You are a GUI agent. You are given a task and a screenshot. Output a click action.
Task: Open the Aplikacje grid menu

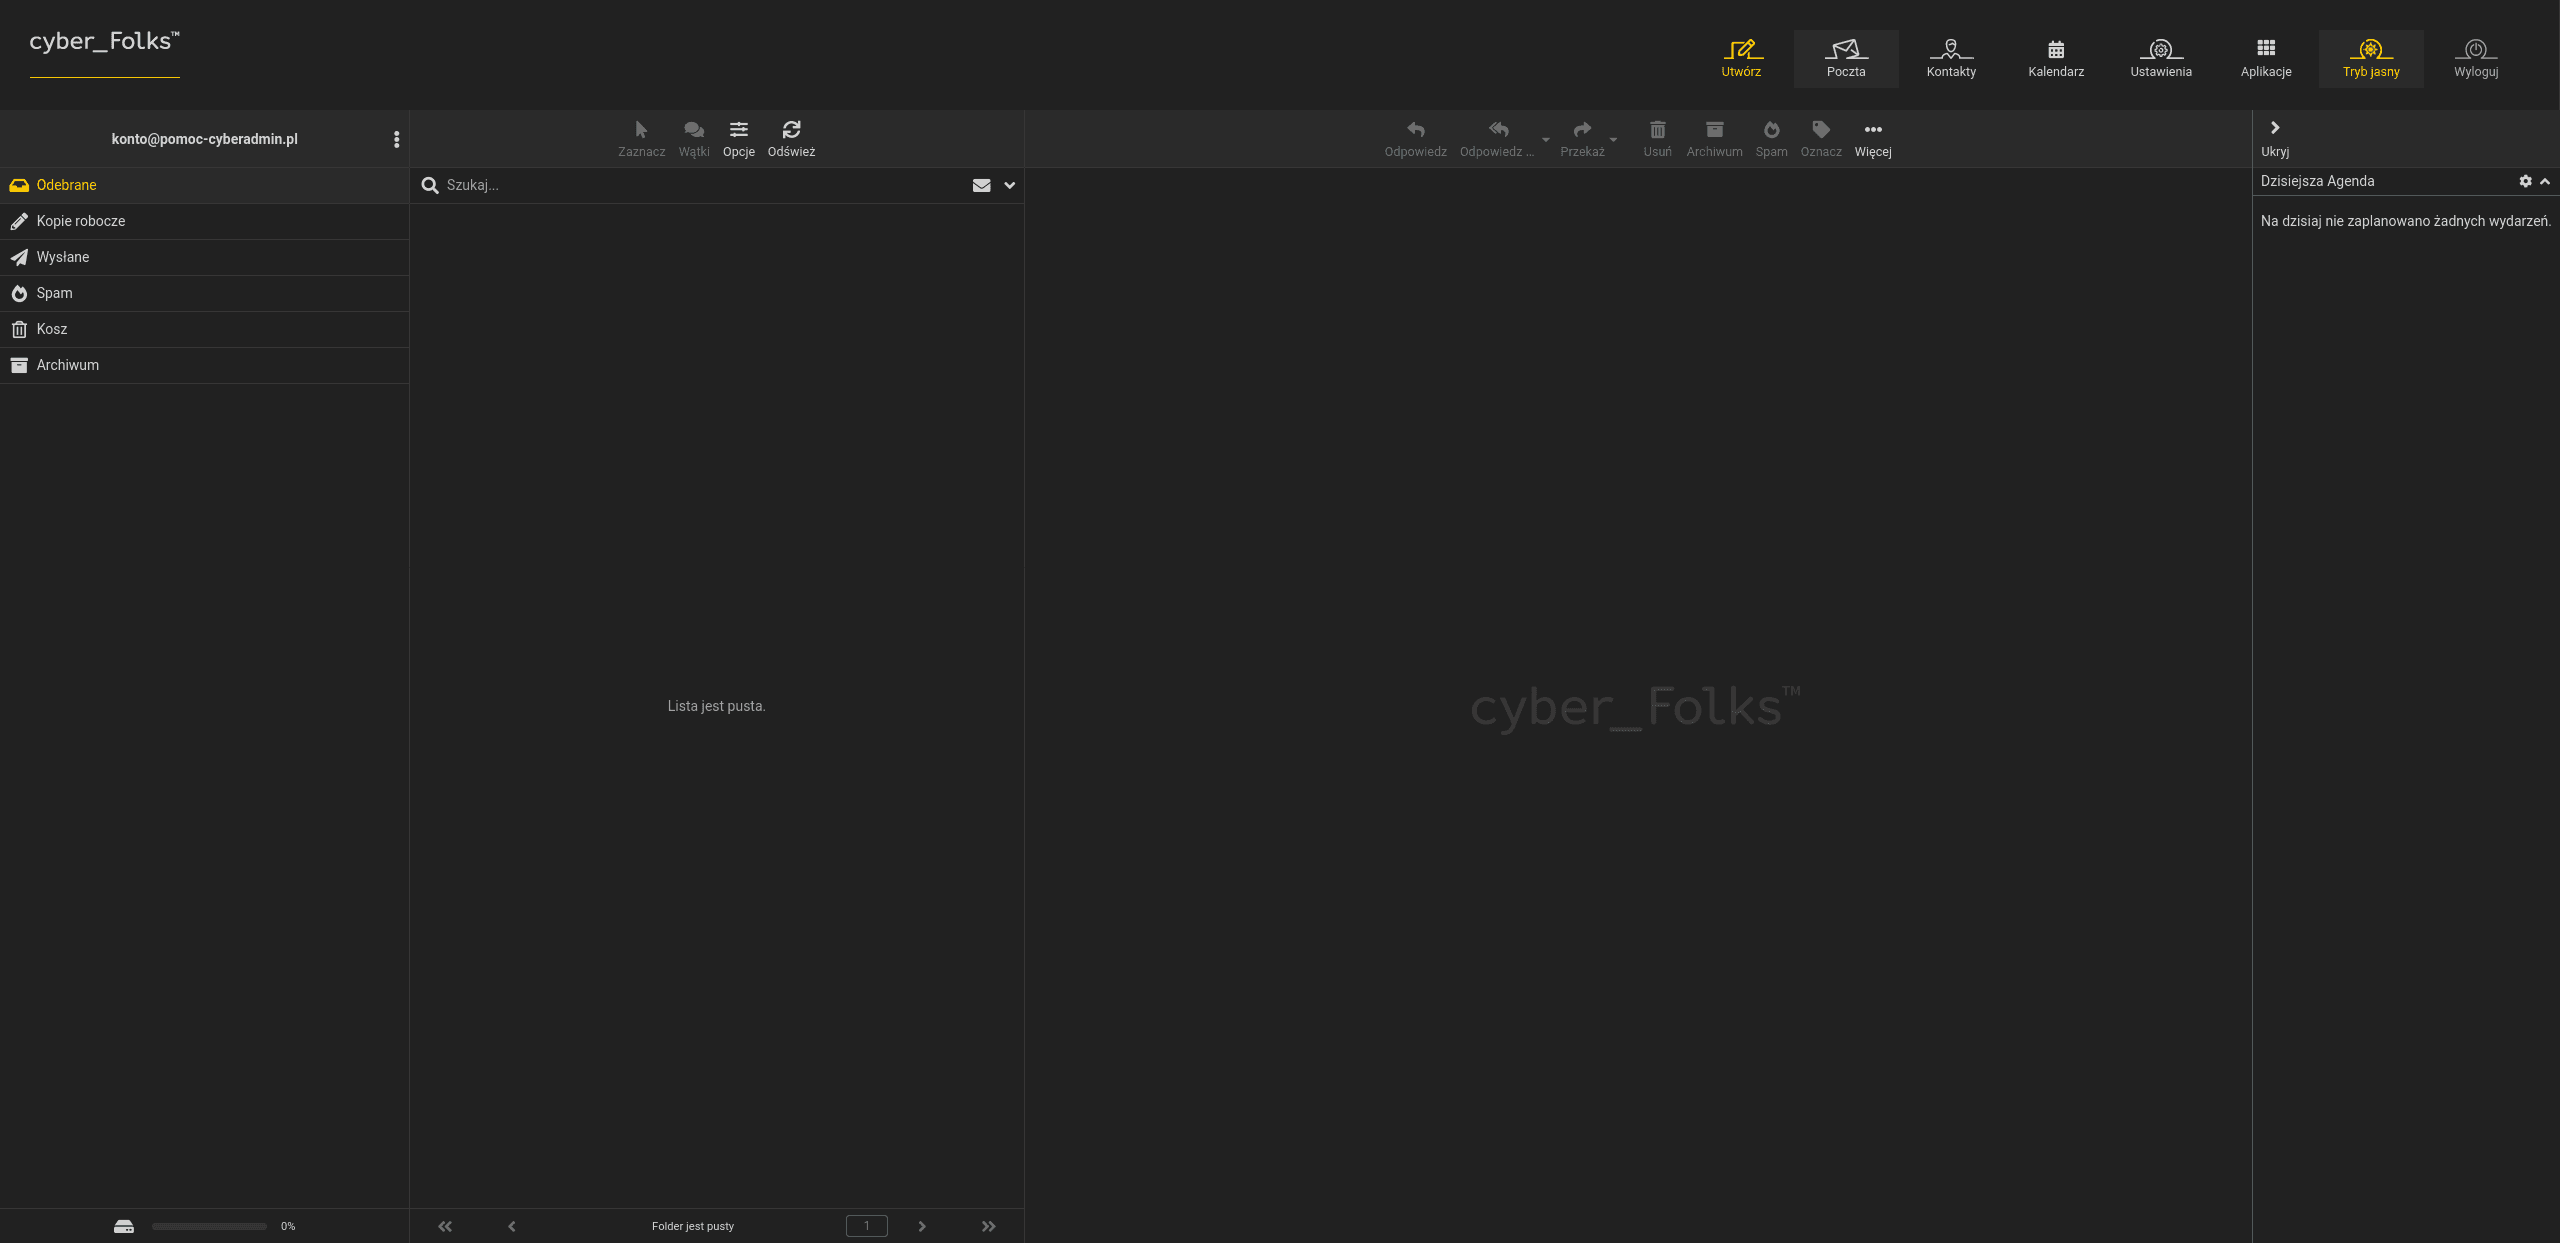2266,58
